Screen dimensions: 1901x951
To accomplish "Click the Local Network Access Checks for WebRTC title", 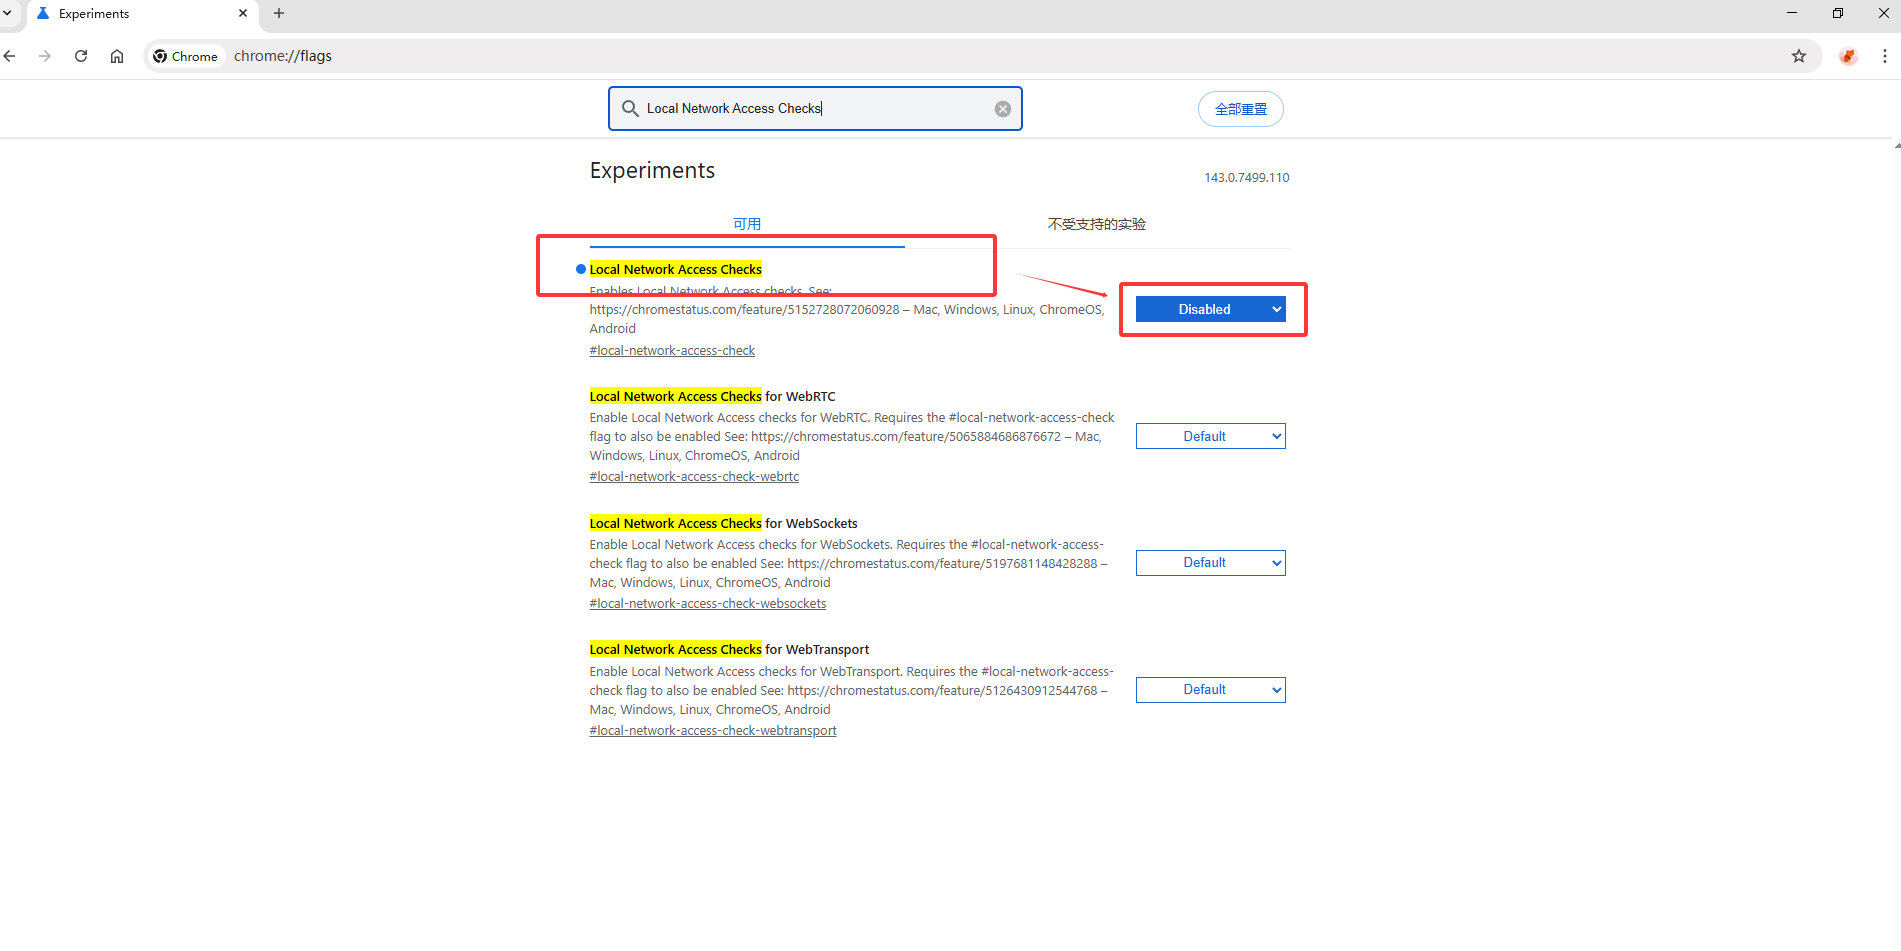I will [x=712, y=397].
